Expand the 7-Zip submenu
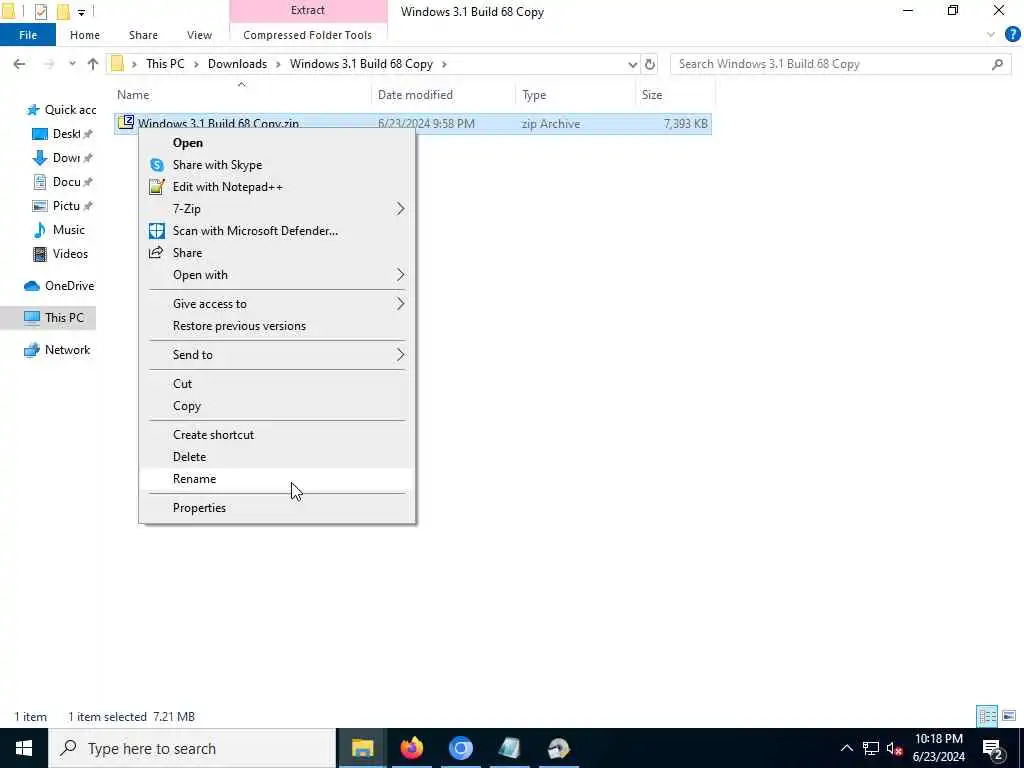 pyautogui.click(x=276, y=208)
